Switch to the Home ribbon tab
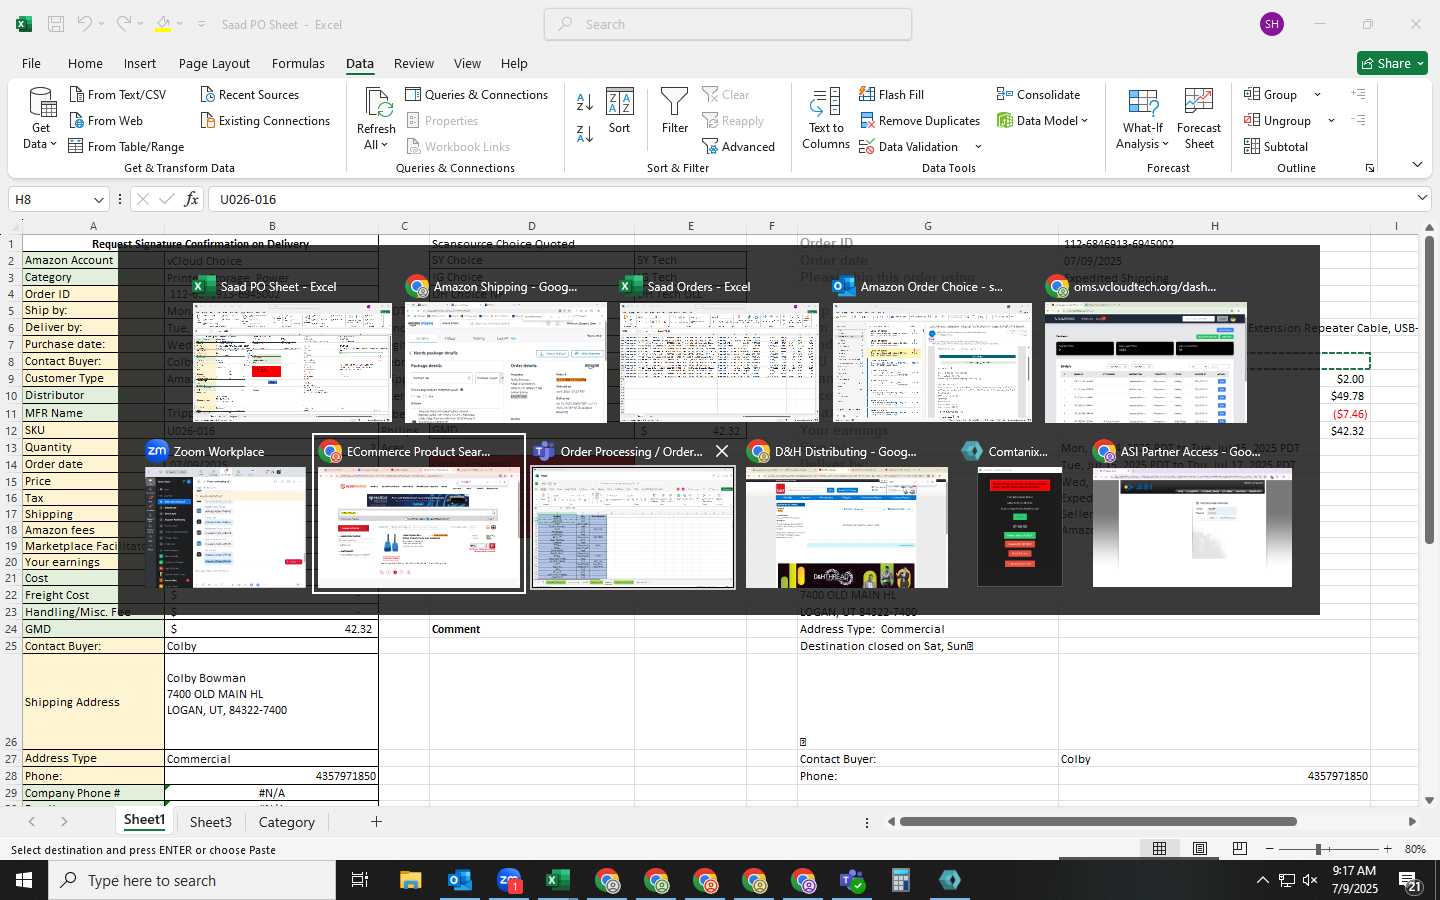This screenshot has width=1440, height=900. point(85,63)
